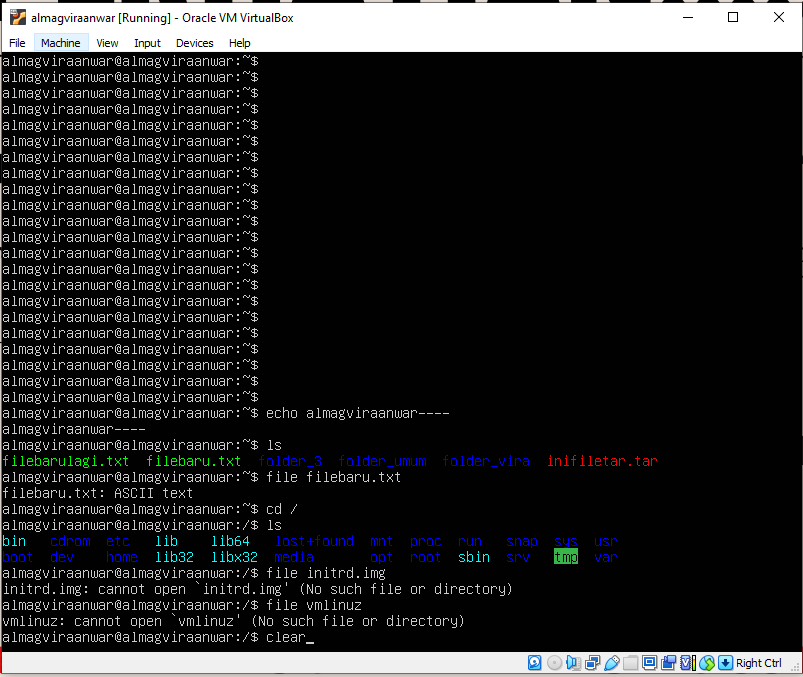Minimize the VirtualBox window
Image resolution: width=803 pixels, height=677 pixels.
688,17
